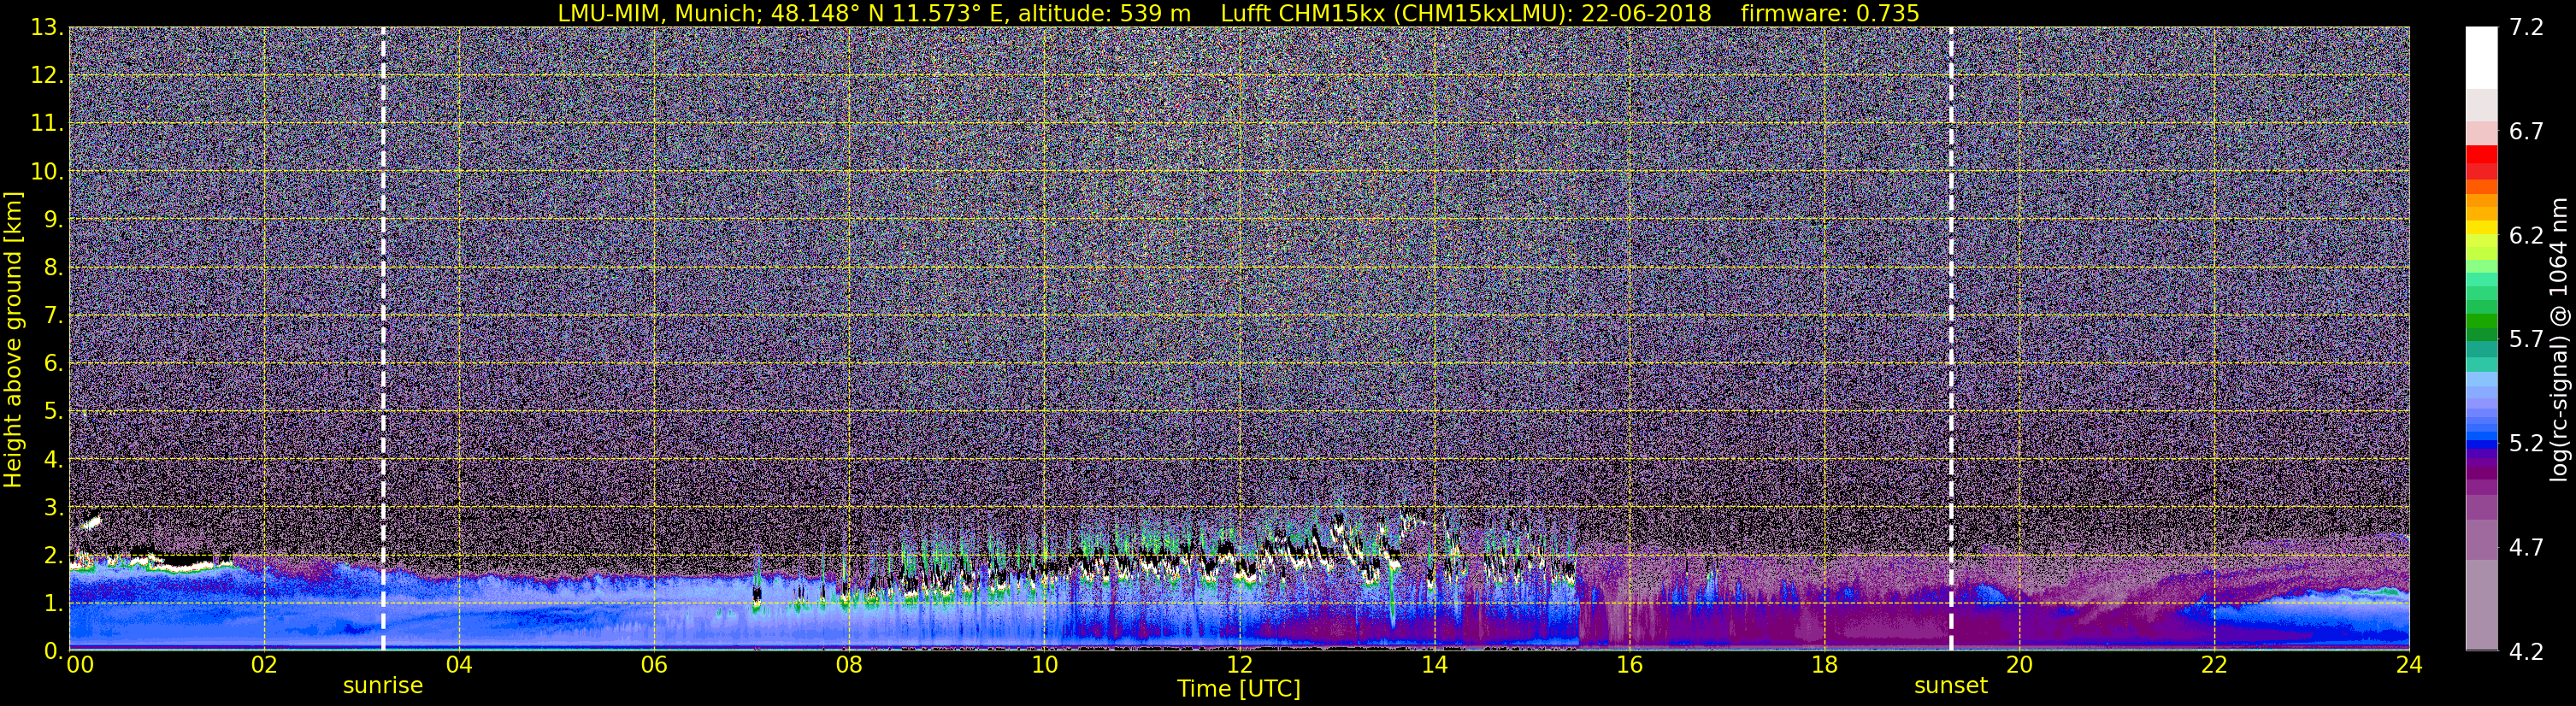Click the plot title mentioning LMU-MIM, Munich
The height and width of the screenshot is (706, 2576).
point(1238,13)
